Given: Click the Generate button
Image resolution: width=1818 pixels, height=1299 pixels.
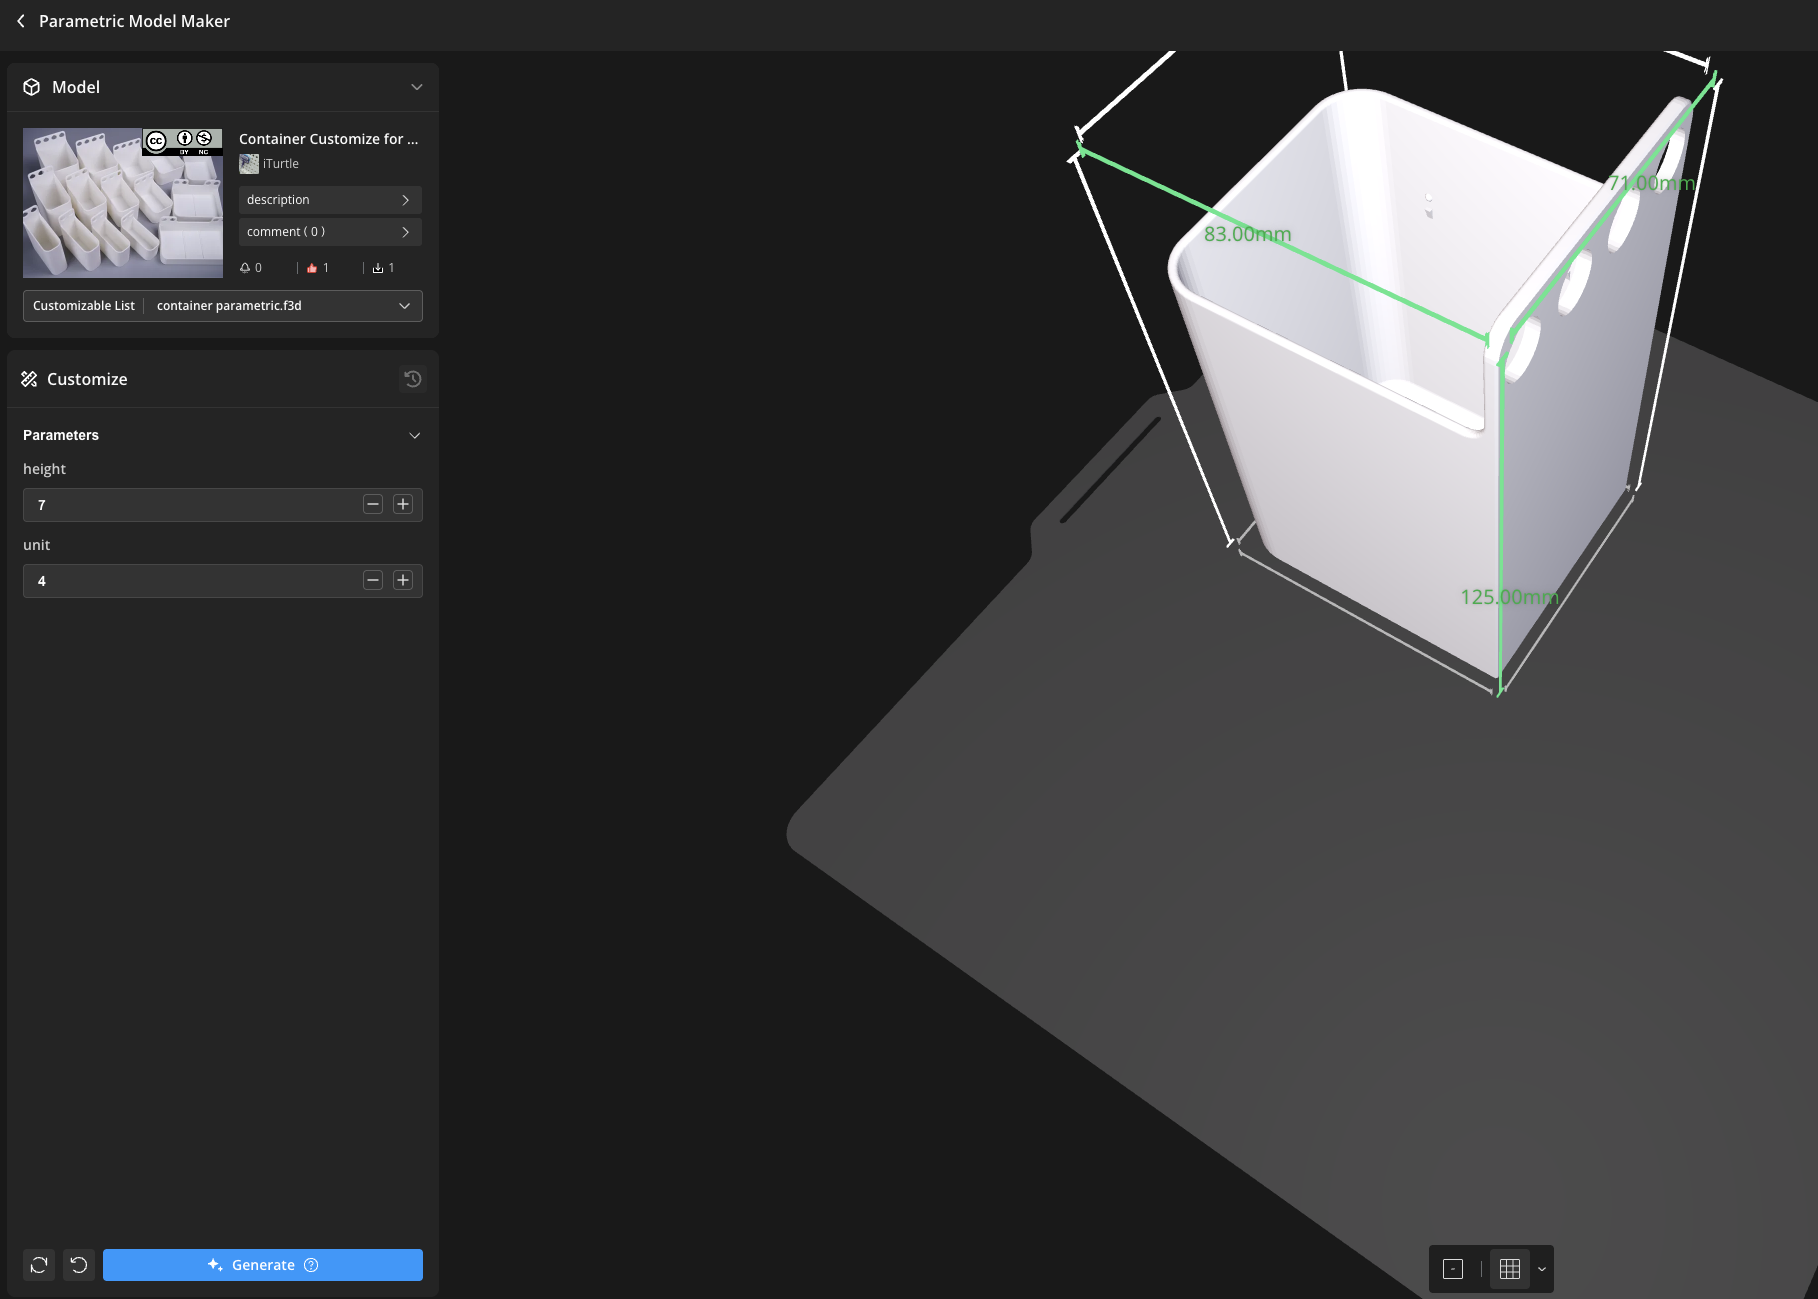Looking at the screenshot, I should [x=263, y=1265].
